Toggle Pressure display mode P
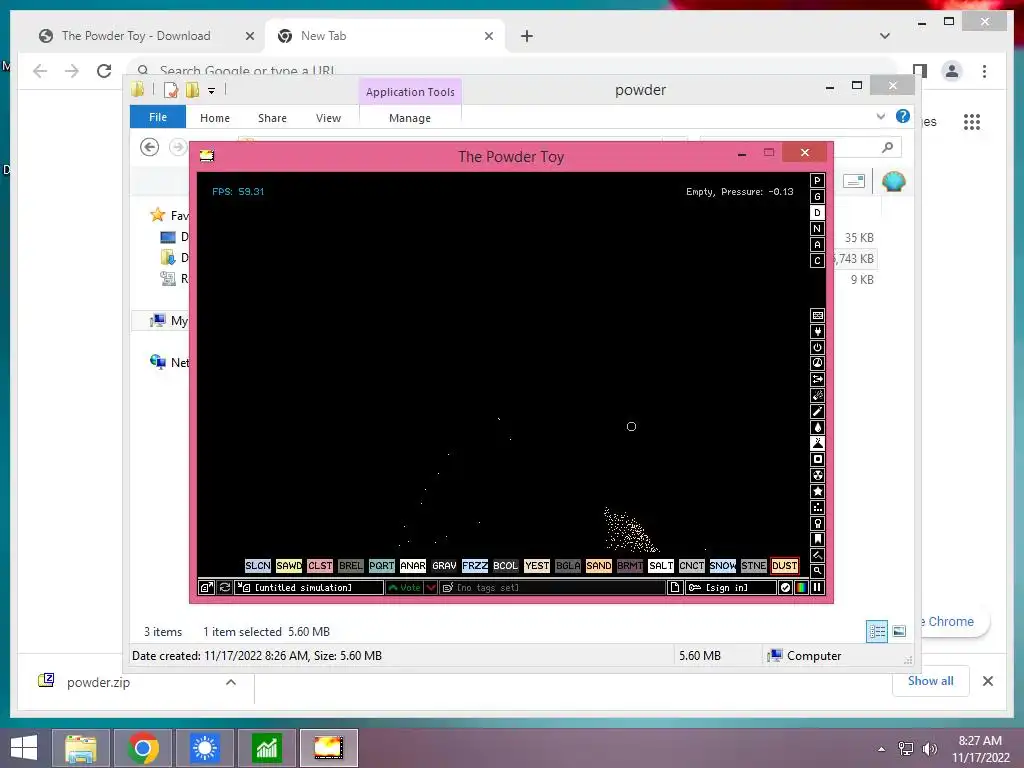Image resolution: width=1024 pixels, height=768 pixels. click(x=817, y=181)
